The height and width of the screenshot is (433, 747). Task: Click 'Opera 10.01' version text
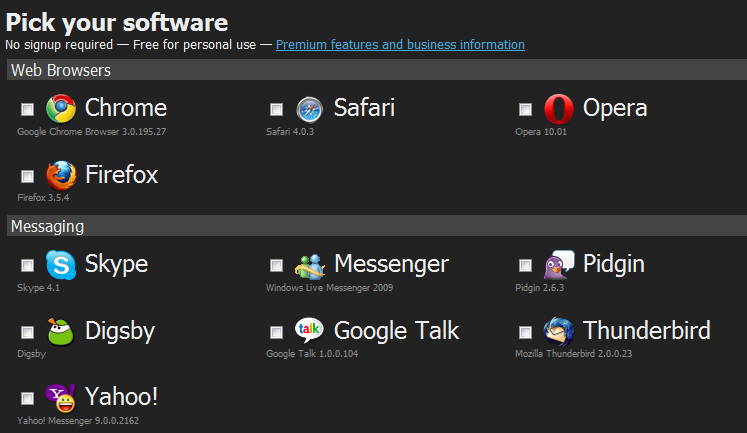pos(541,132)
